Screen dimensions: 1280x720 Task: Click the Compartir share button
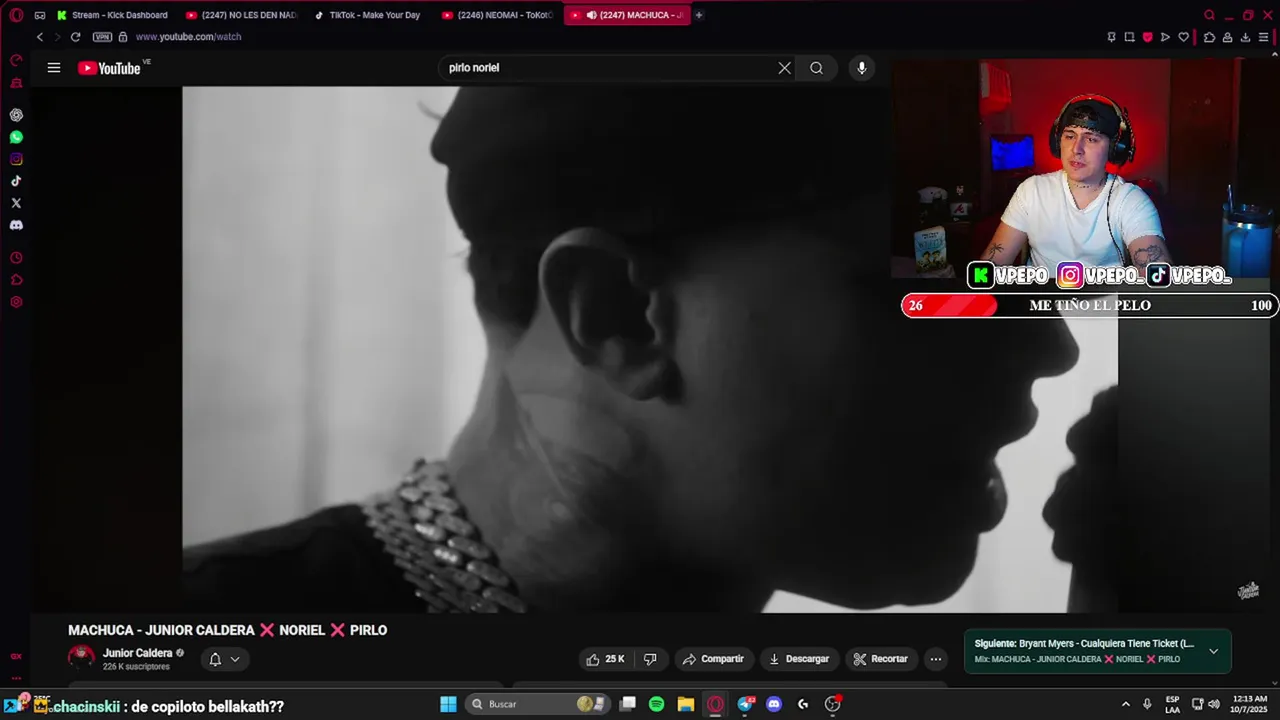(x=713, y=659)
